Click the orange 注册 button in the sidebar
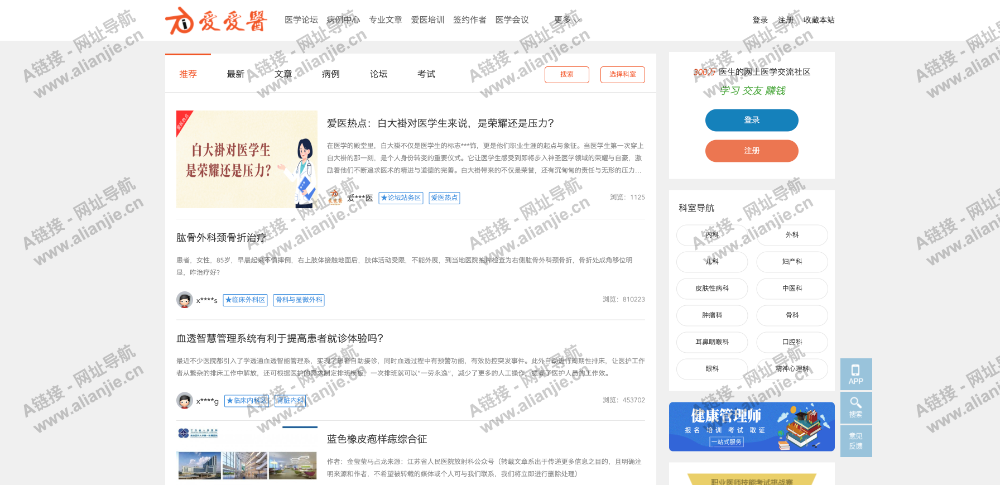This screenshot has width=1000, height=485. coord(751,151)
